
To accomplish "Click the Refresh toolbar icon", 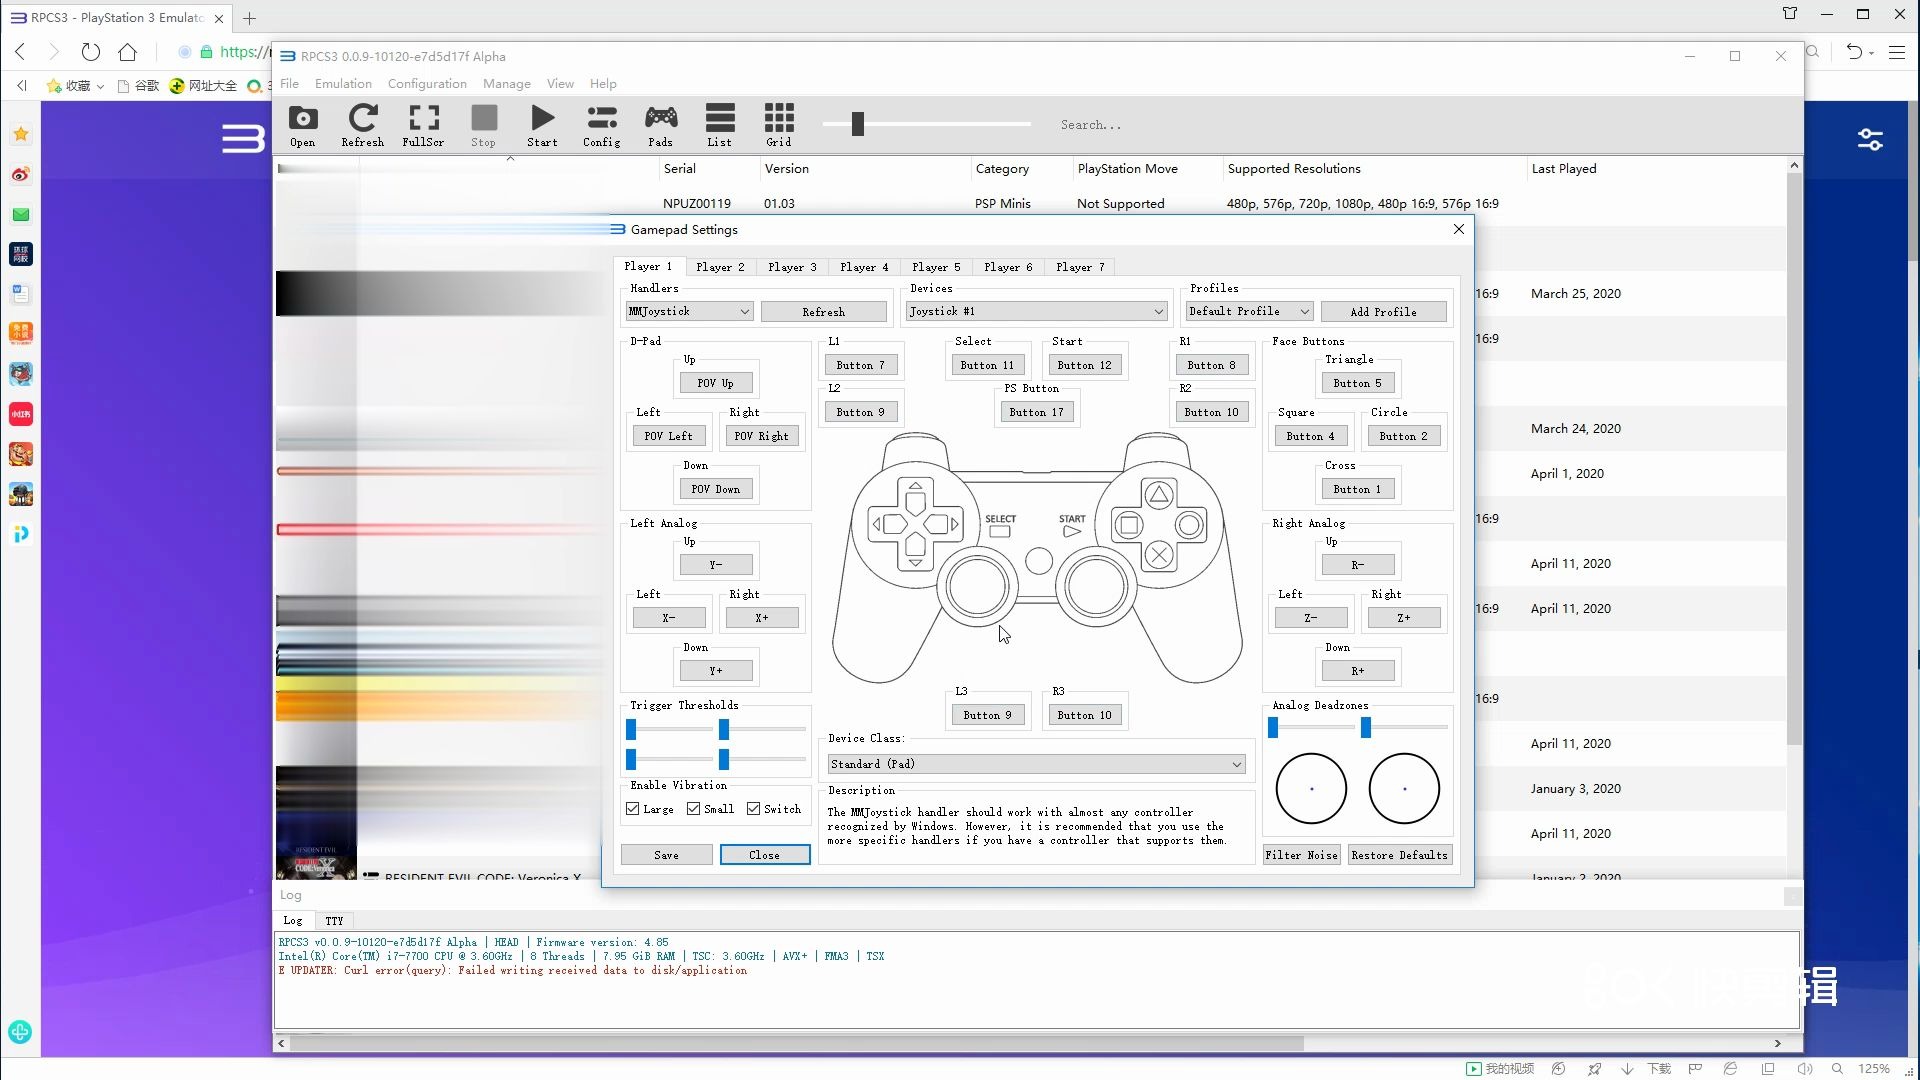I will (363, 125).
